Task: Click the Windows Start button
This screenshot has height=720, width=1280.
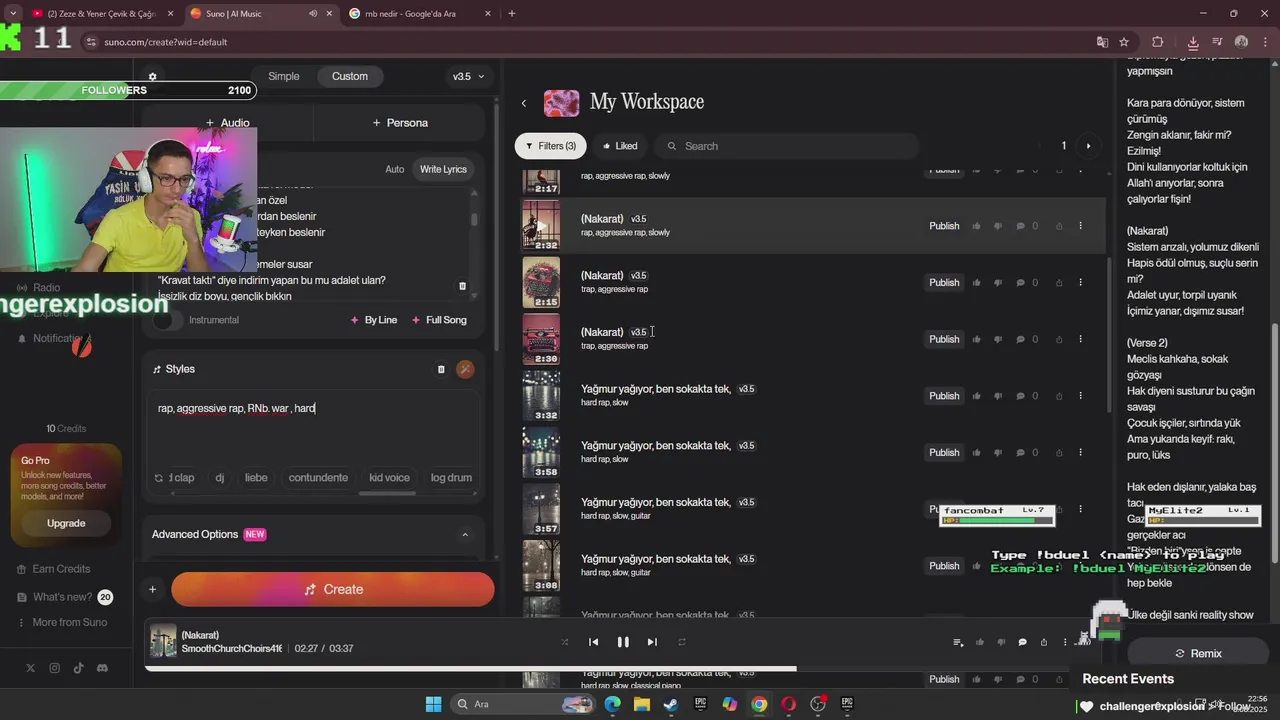Action: pyautogui.click(x=433, y=704)
